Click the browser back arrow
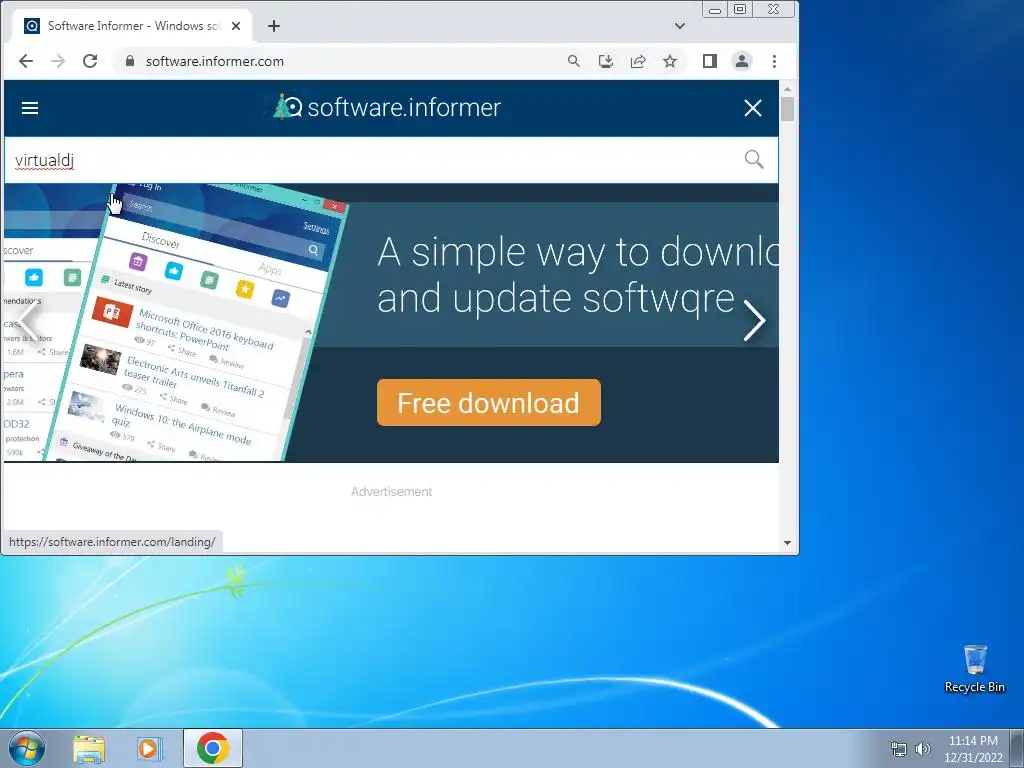This screenshot has width=1024, height=768. (x=25, y=61)
